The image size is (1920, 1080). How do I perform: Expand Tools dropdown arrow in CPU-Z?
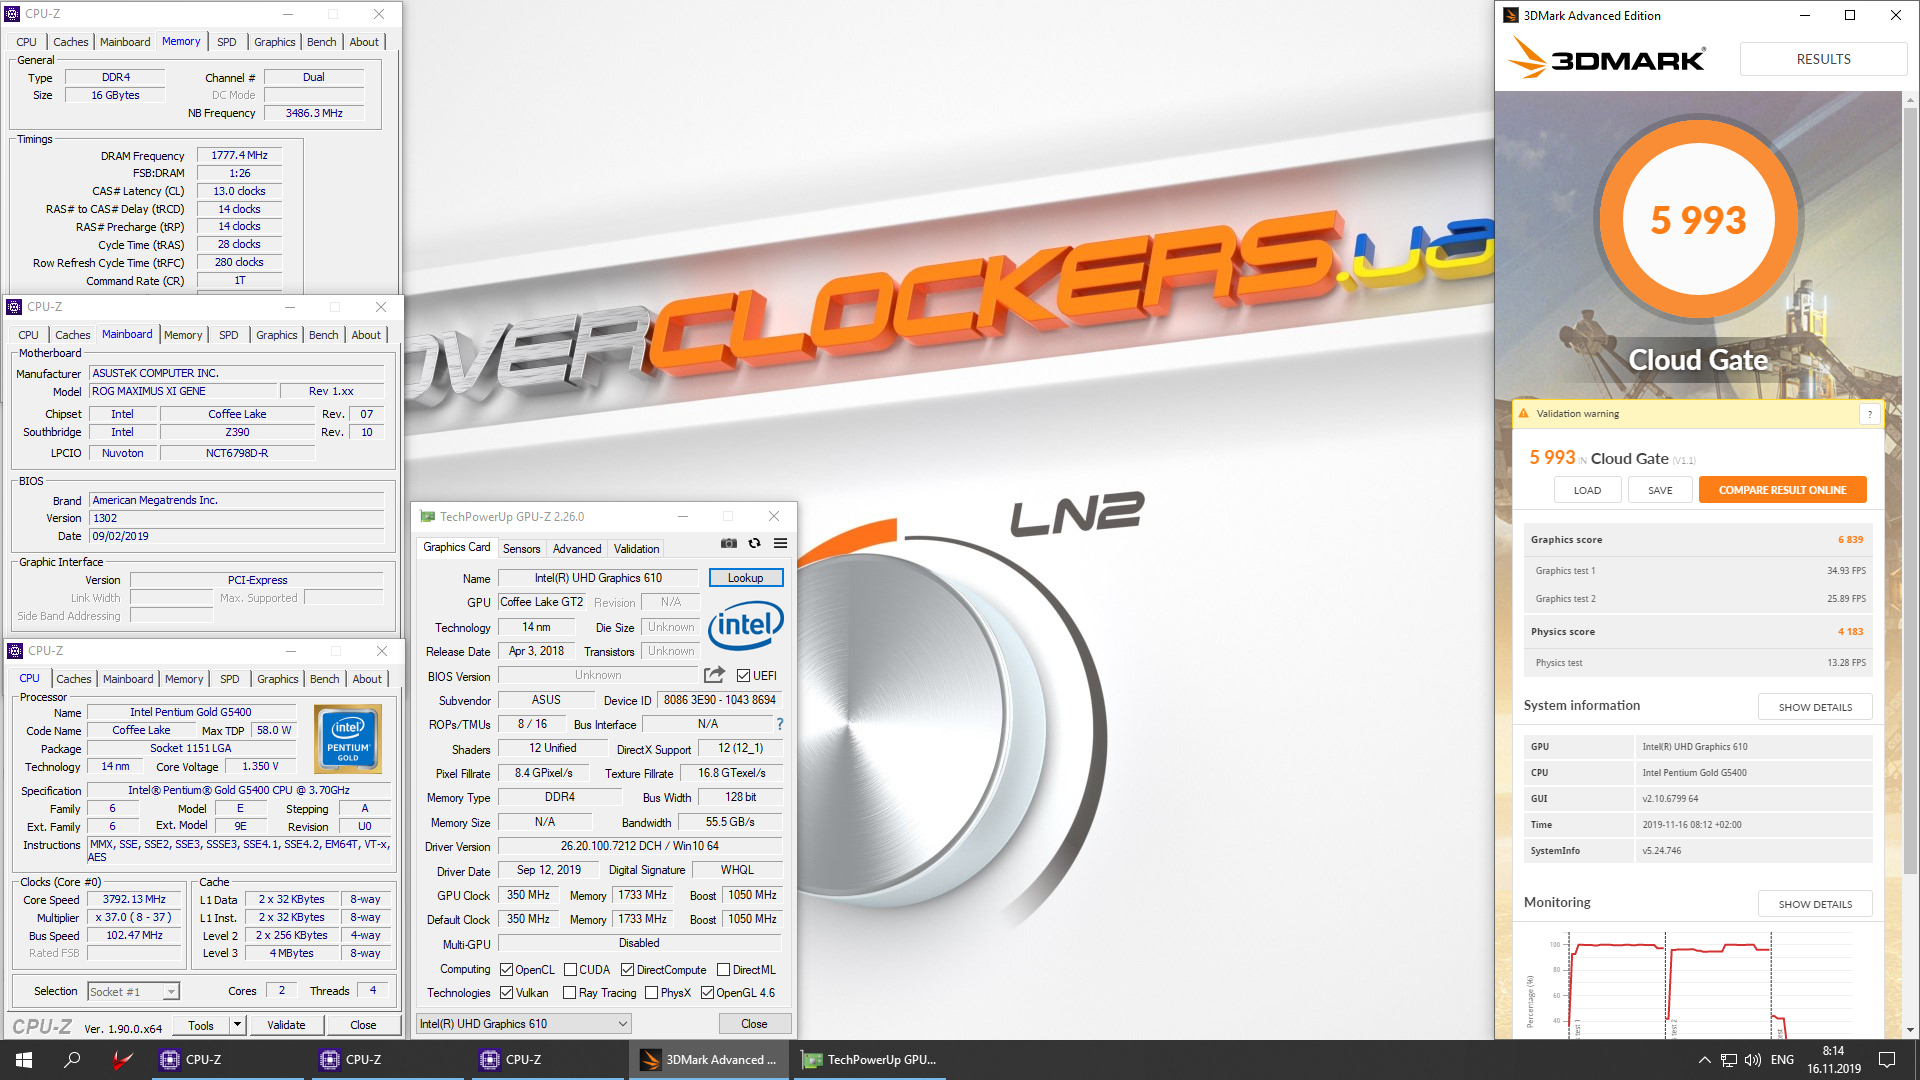(x=237, y=1025)
